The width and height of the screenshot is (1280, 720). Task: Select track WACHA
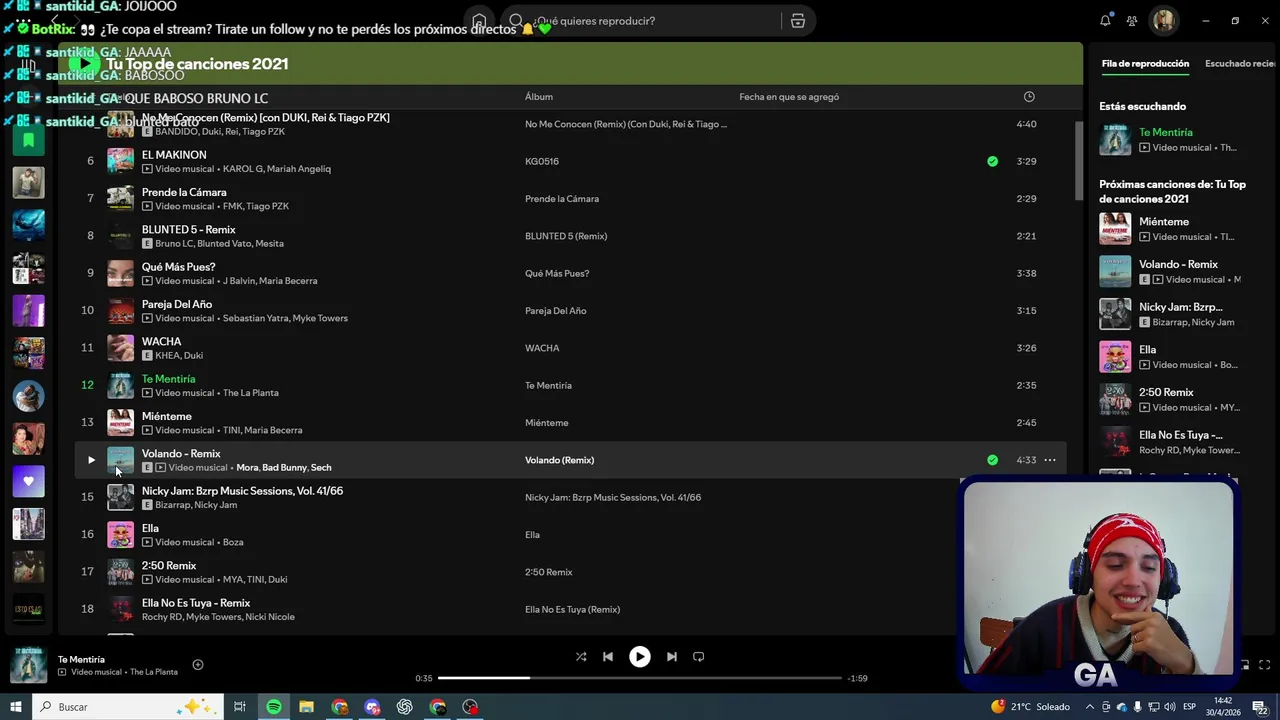[x=161, y=341]
